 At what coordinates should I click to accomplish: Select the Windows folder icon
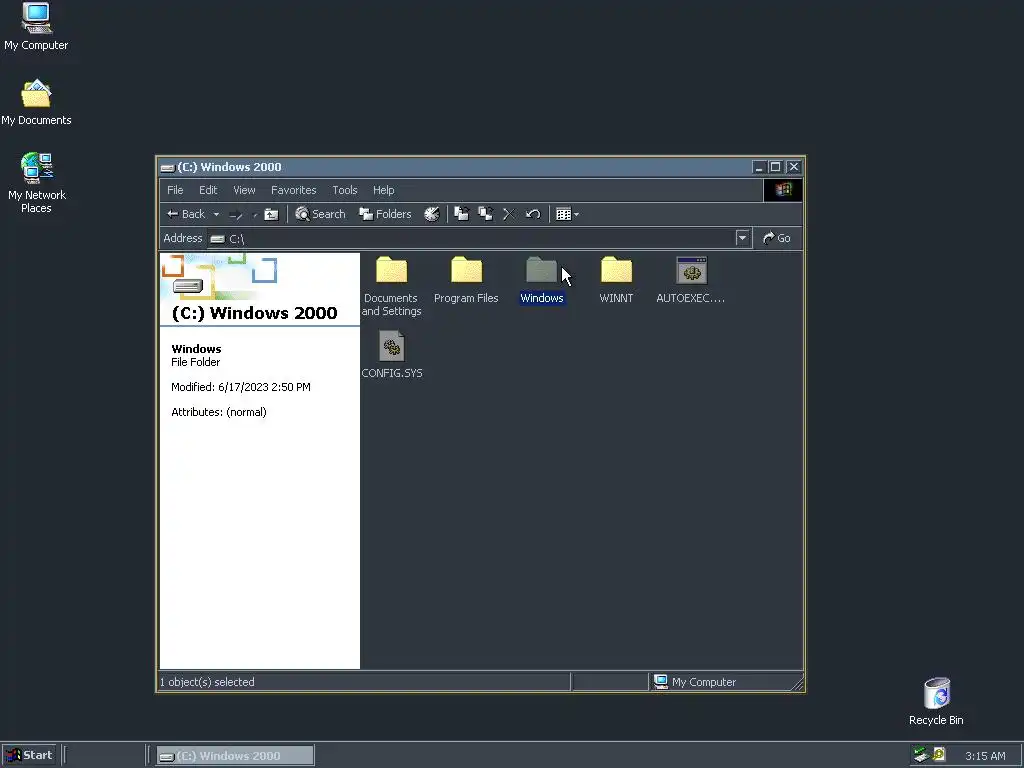point(541,270)
